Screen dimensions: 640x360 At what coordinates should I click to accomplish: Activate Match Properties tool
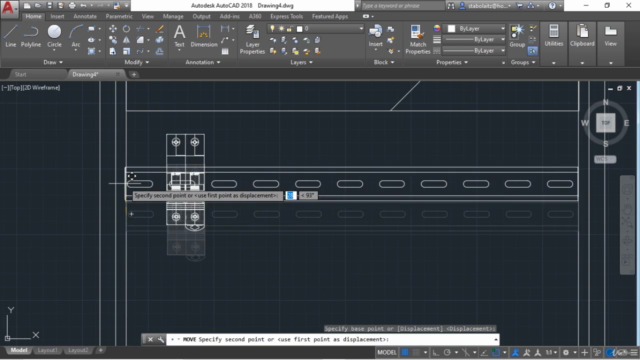coord(418,40)
